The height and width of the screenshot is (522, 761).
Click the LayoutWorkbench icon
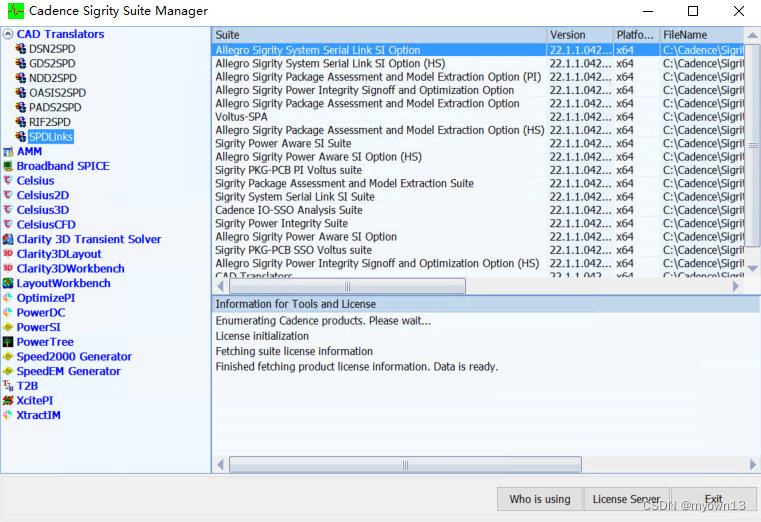[x=8, y=283]
